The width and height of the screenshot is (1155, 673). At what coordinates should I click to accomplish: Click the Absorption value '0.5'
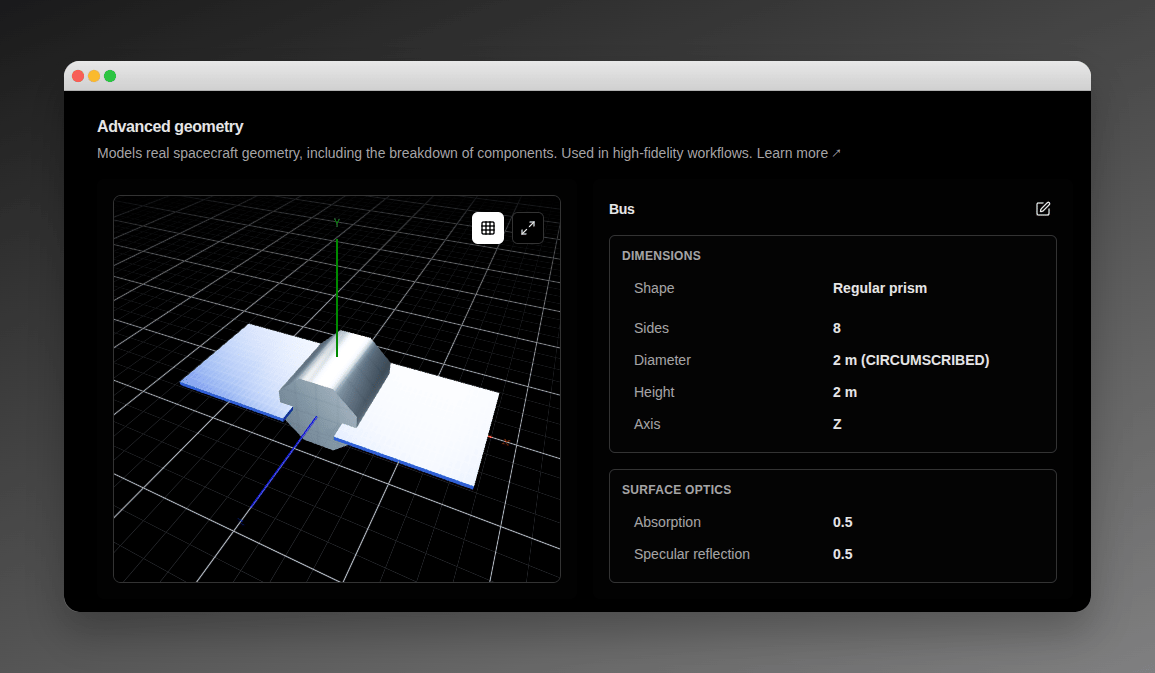(843, 522)
